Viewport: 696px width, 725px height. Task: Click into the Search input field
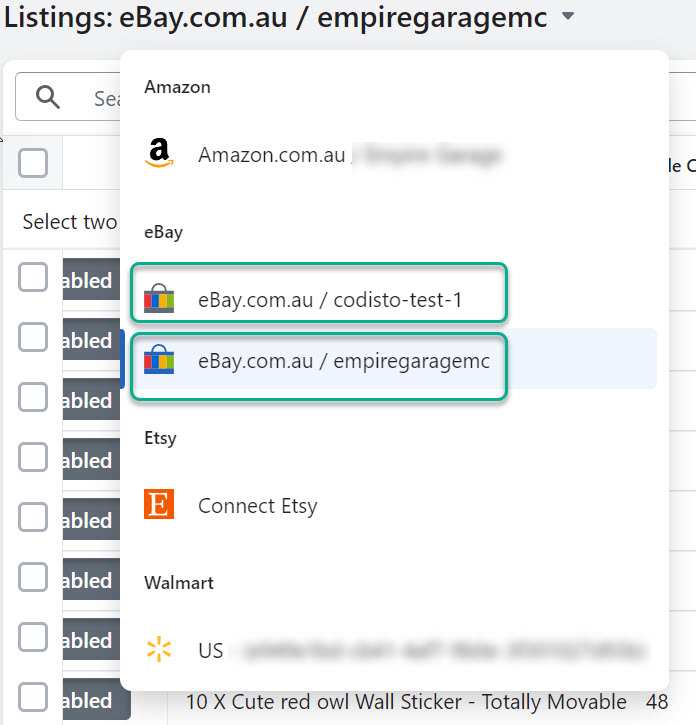[106, 98]
